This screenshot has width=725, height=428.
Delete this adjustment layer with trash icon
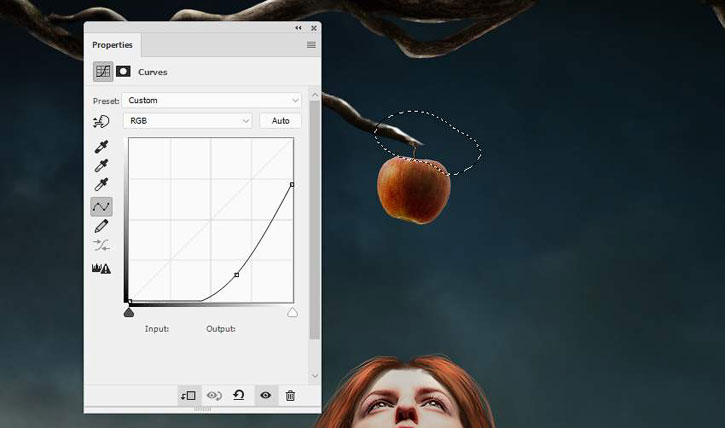pos(290,396)
